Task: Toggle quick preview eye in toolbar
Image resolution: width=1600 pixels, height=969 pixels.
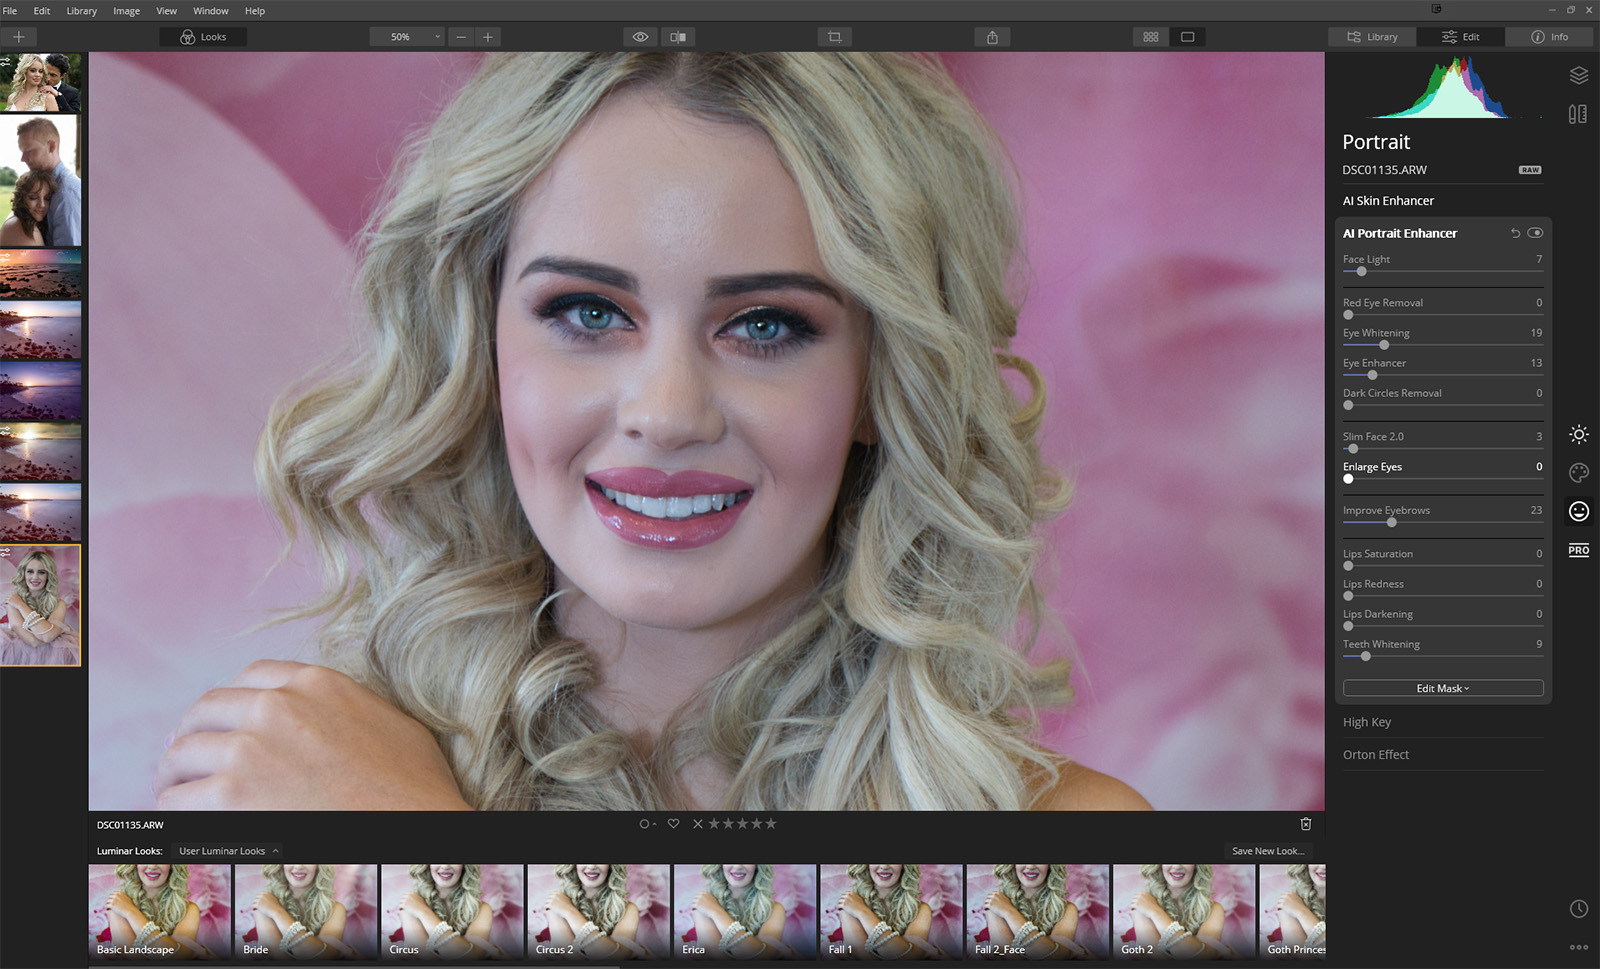Action: point(640,37)
